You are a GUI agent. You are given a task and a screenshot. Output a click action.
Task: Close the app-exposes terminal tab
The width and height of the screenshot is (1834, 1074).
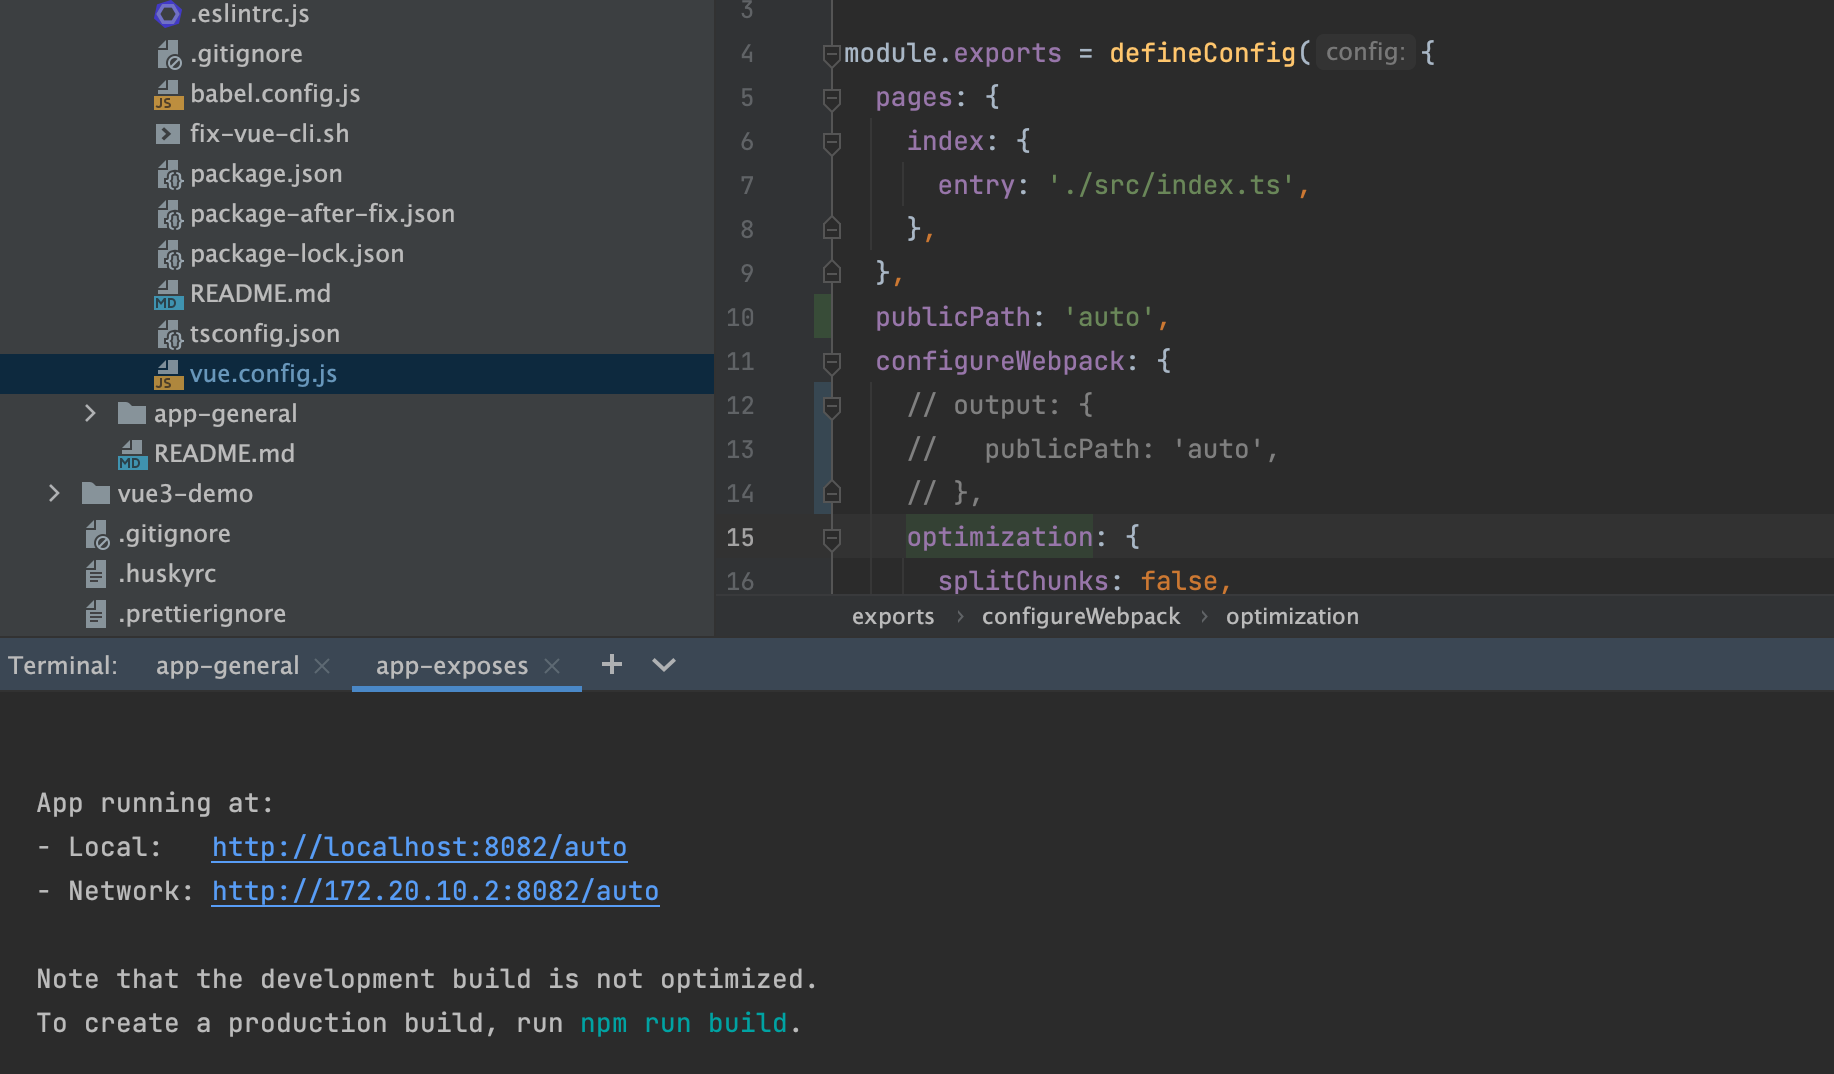[552, 666]
